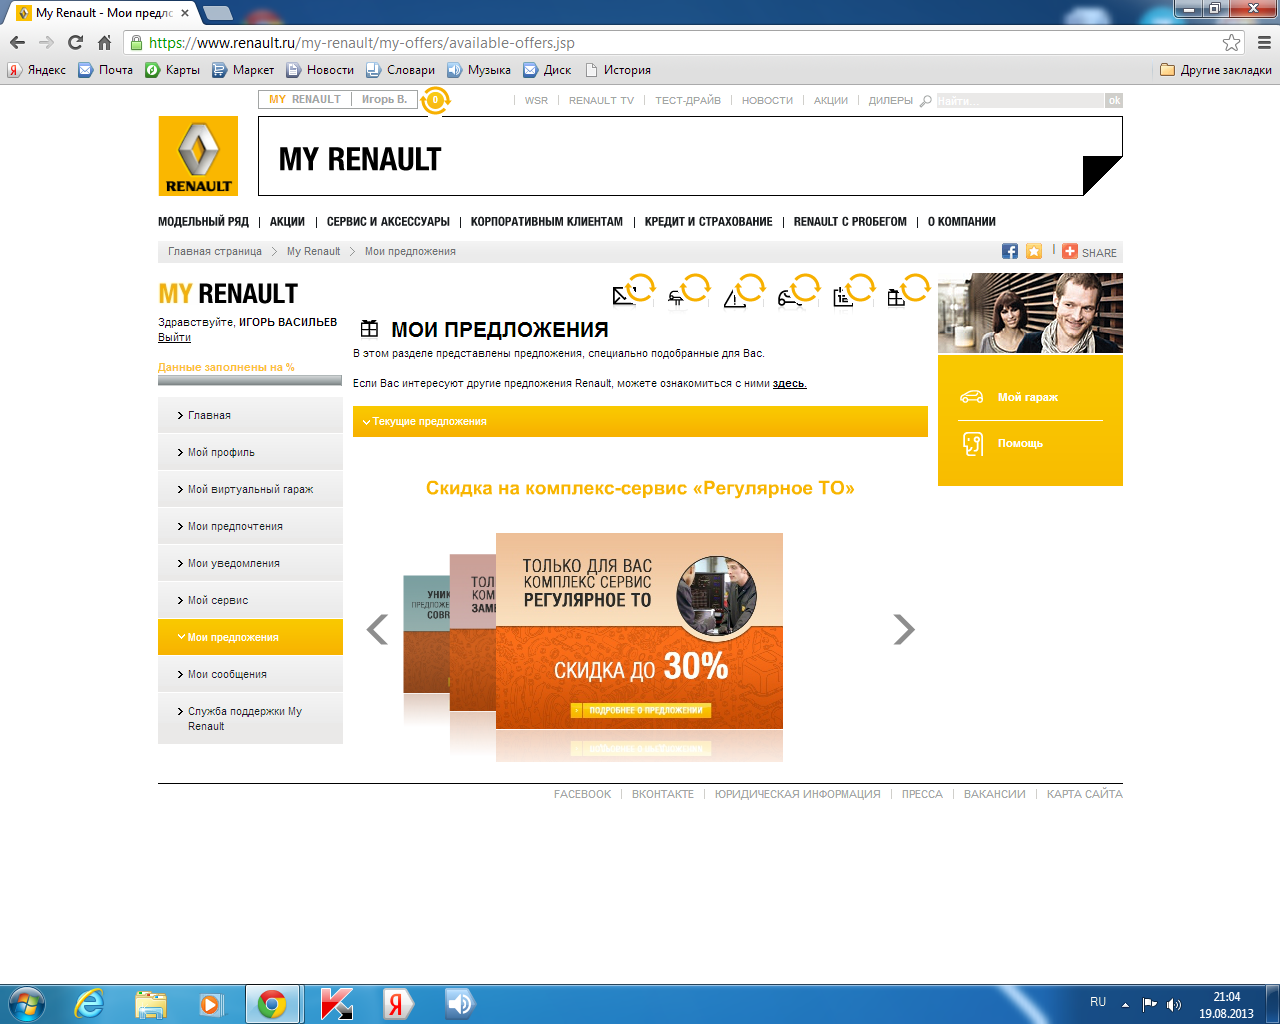Image resolution: width=1280 pixels, height=1024 pixels.
Task: Click the Renault TV top link
Action: click(601, 101)
